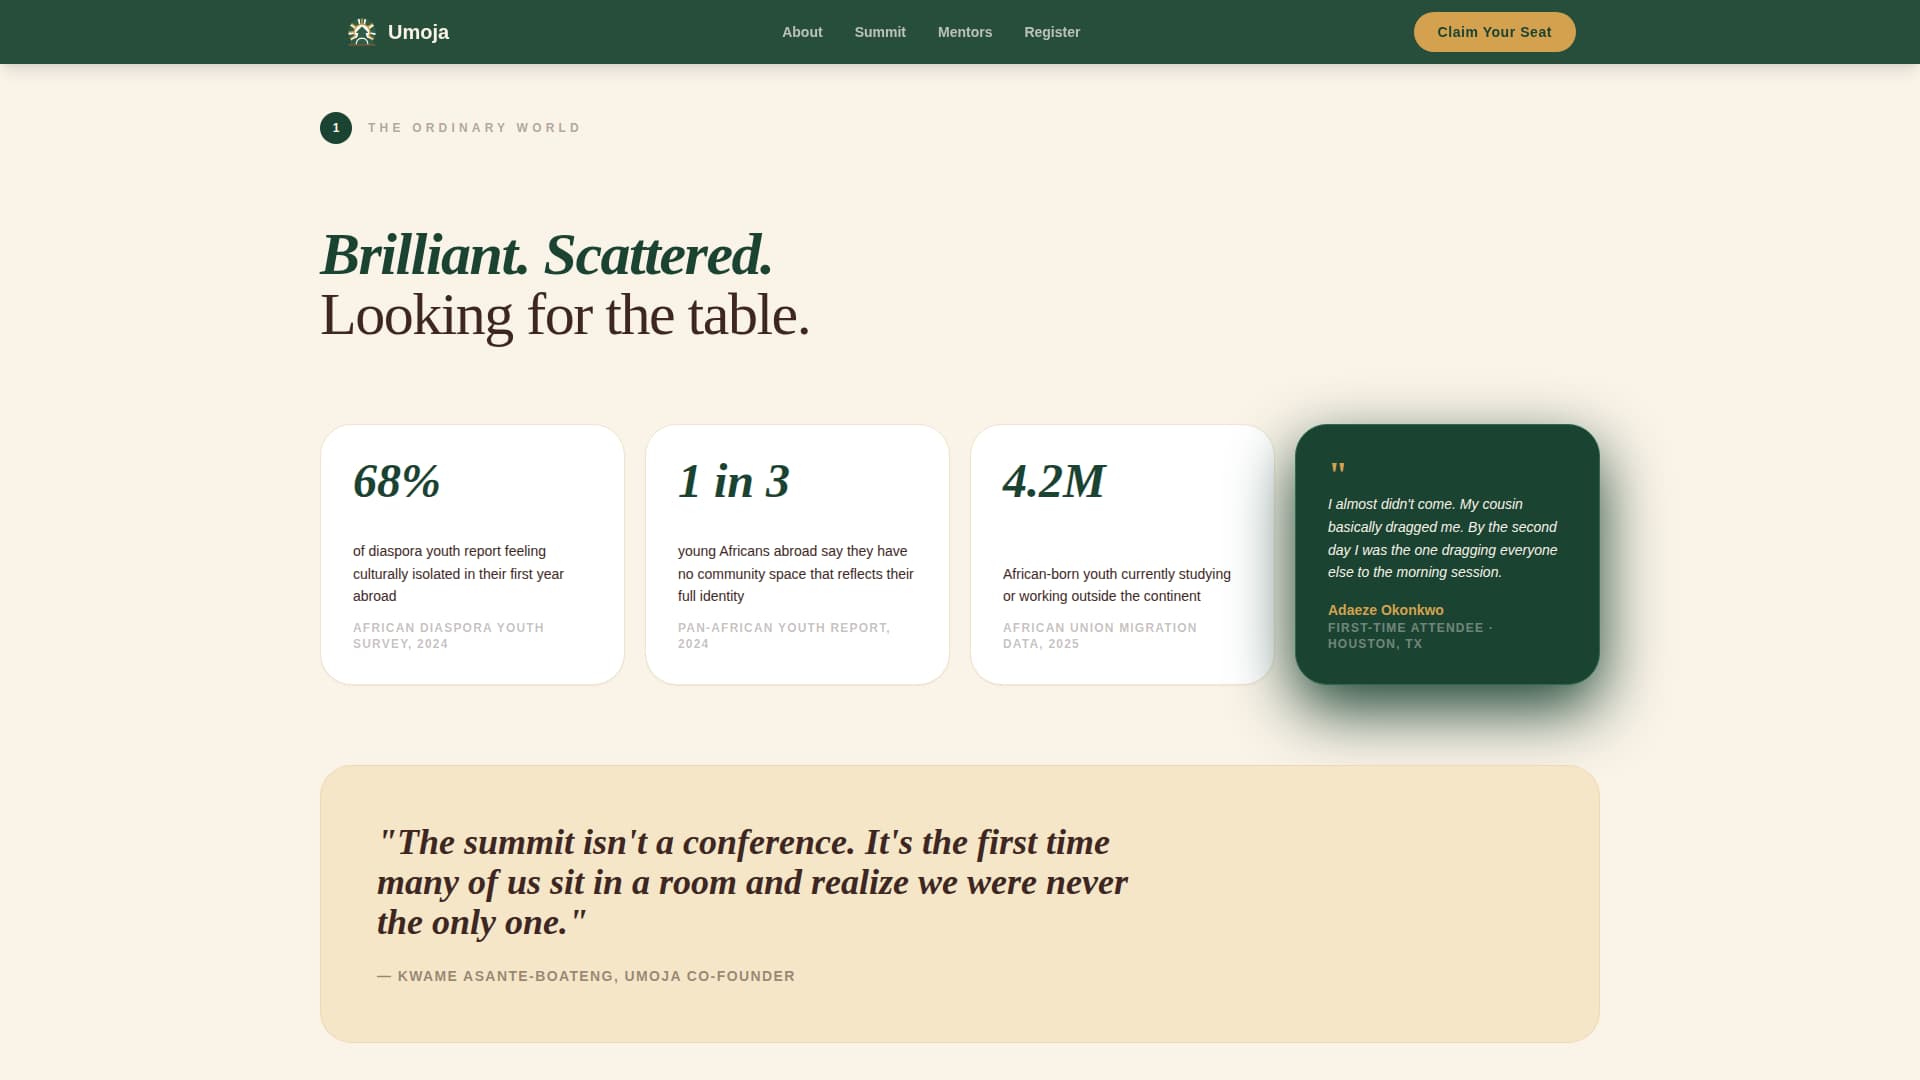The image size is (1920, 1080).
Task: Click the African Diaspora Youth Survey source
Action: click(448, 636)
